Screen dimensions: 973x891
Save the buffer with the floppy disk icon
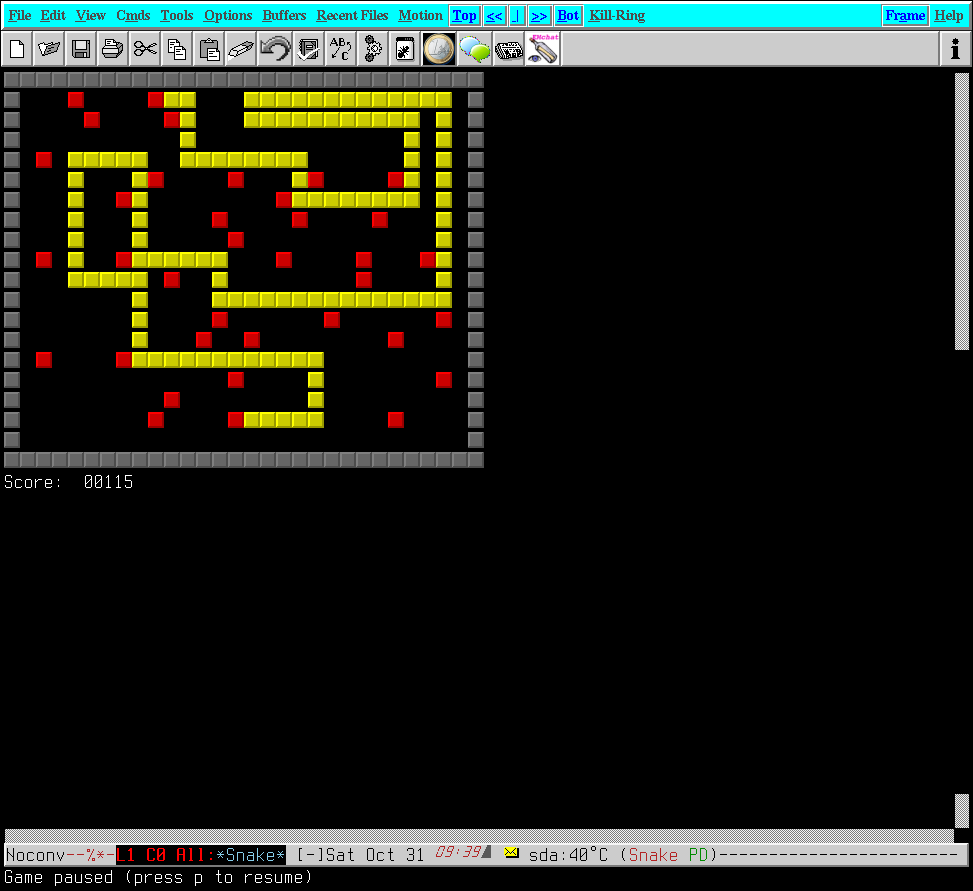click(x=81, y=49)
